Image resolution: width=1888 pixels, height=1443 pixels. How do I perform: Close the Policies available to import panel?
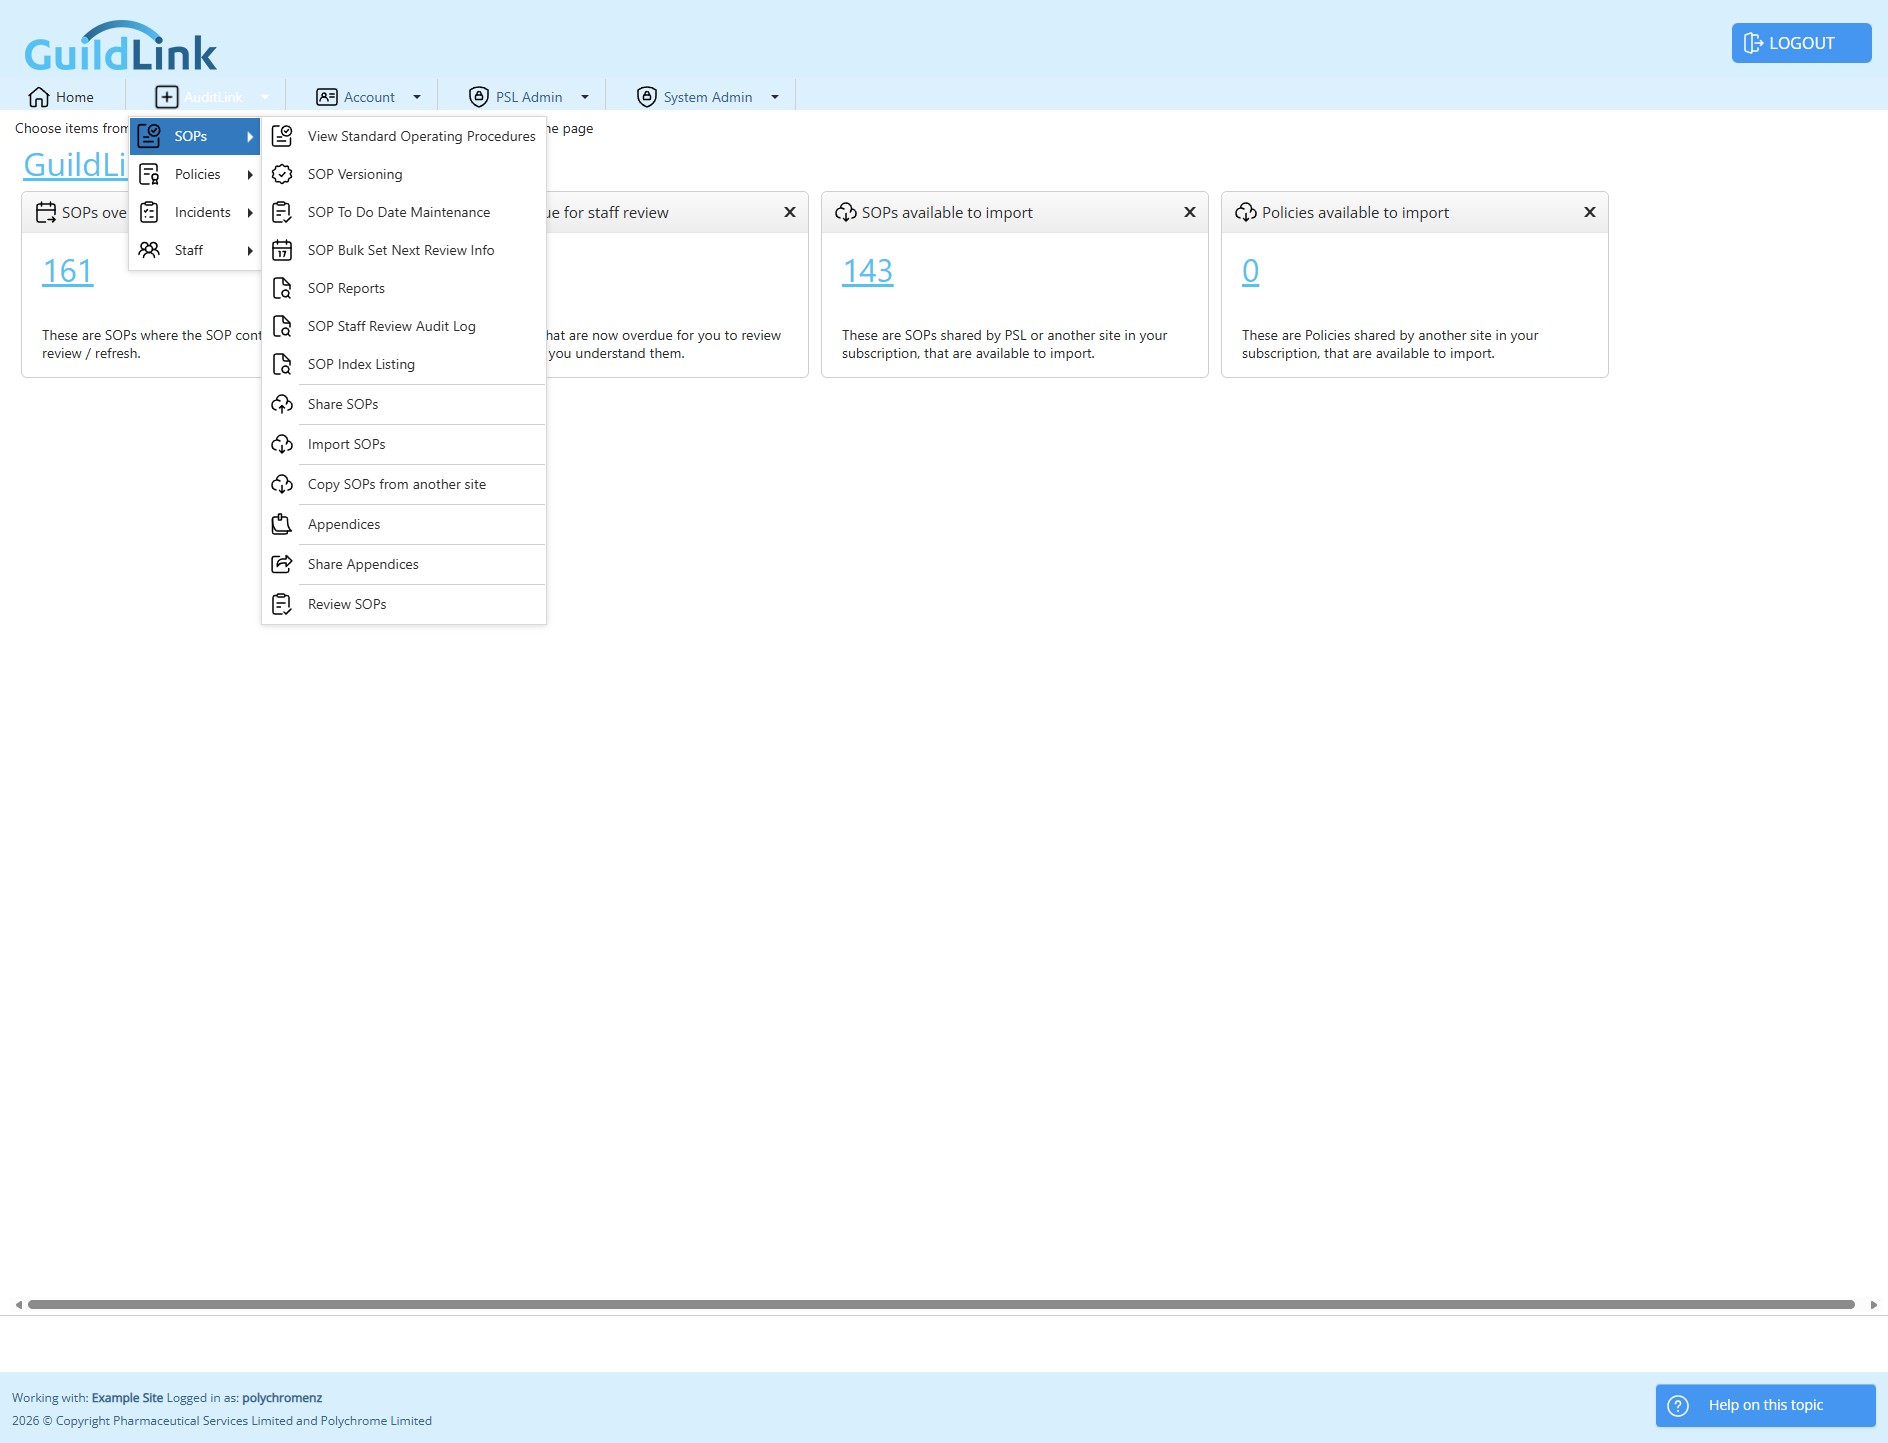[x=1590, y=212]
